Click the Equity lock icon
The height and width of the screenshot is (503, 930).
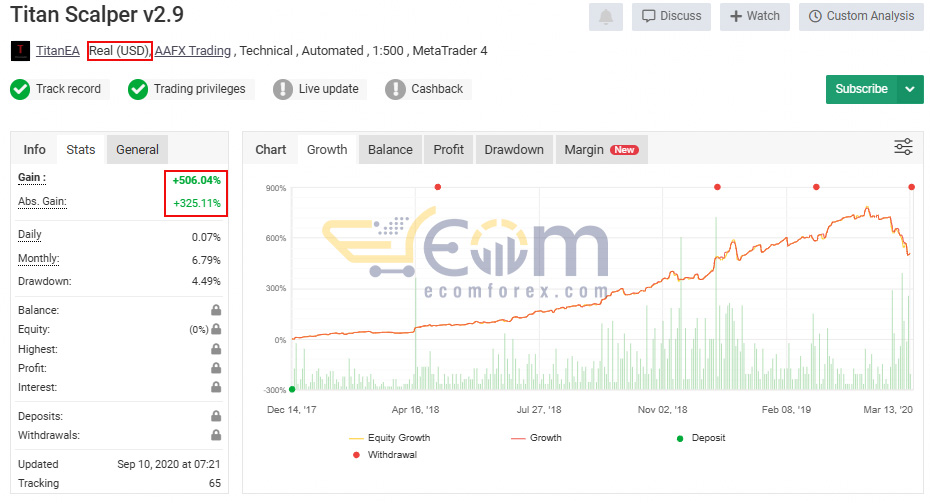tap(216, 329)
